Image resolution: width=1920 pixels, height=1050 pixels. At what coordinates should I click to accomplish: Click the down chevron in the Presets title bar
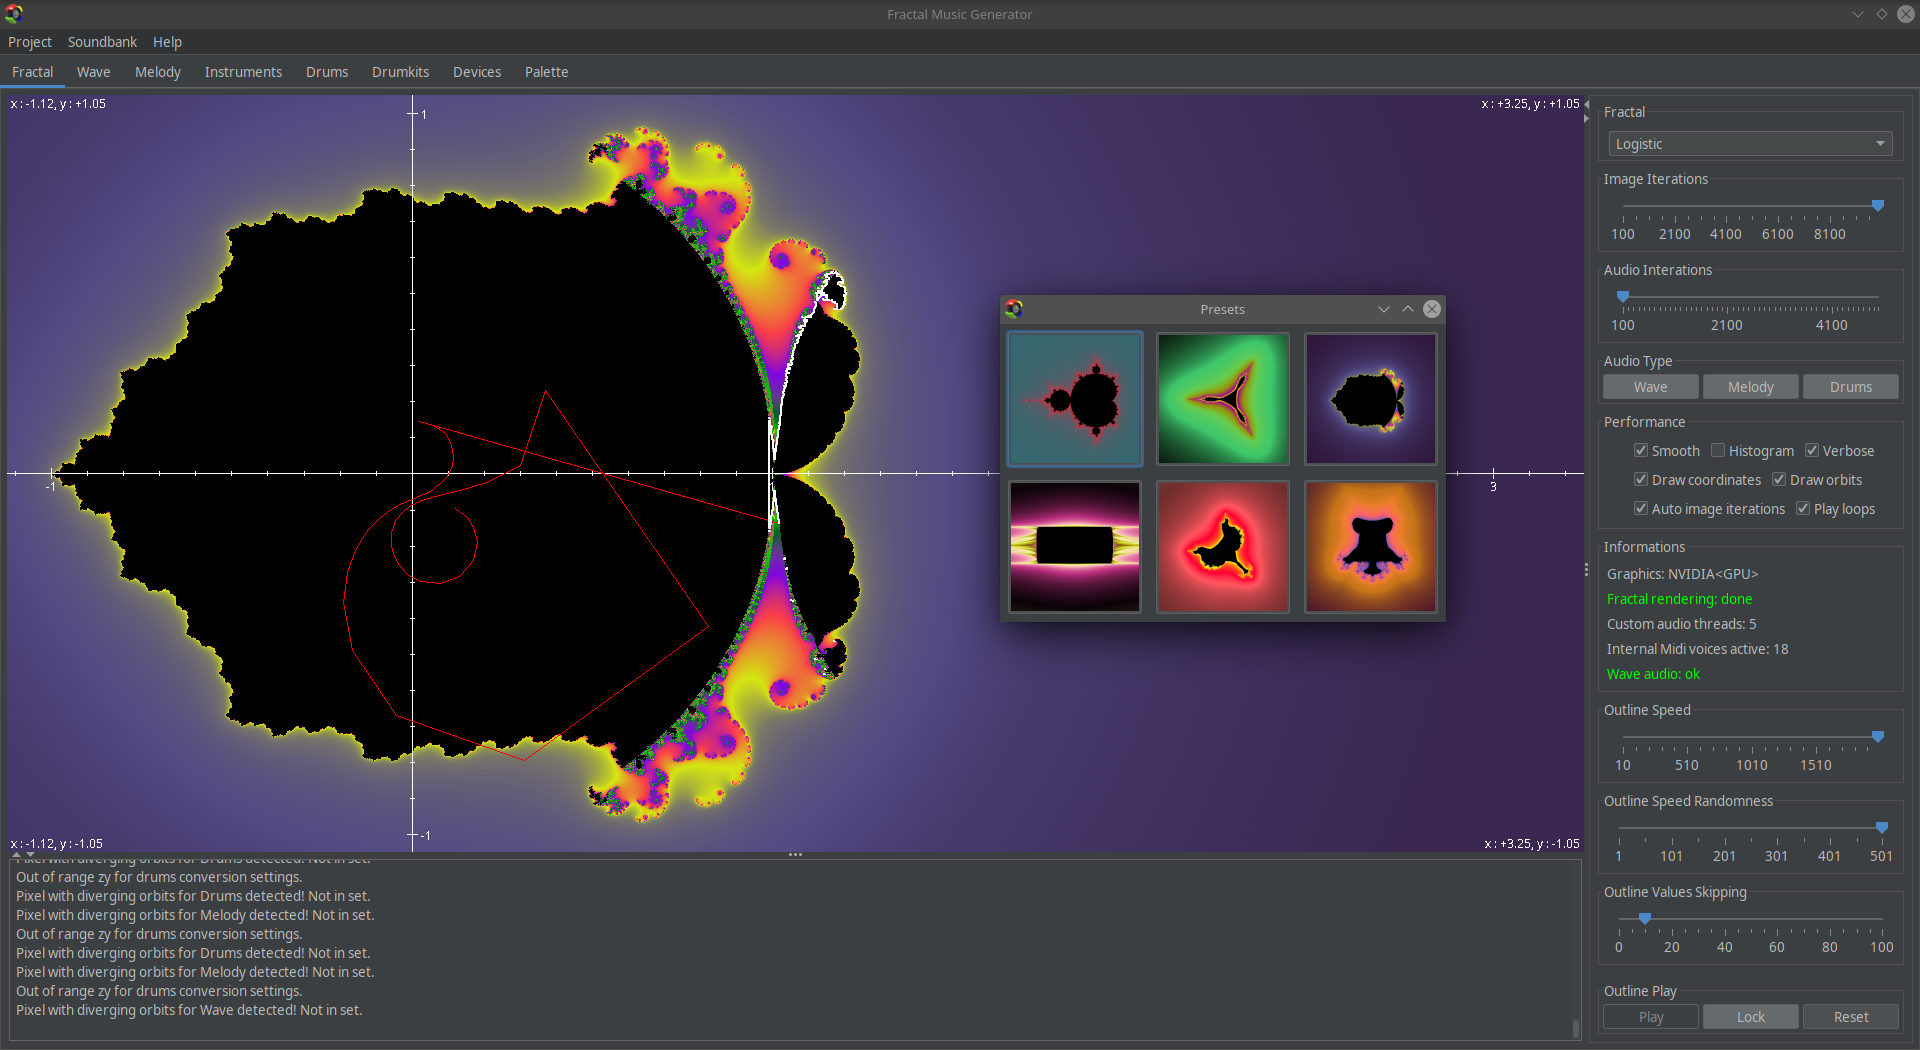coord(1384,309)
